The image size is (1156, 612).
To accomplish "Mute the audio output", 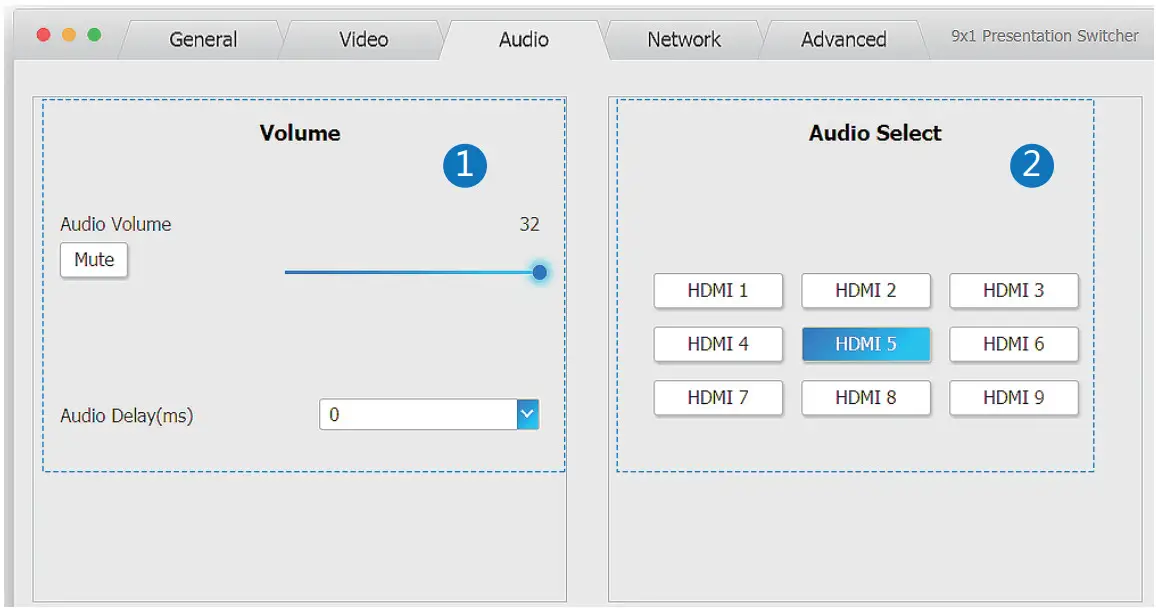I will coord(93,260).
